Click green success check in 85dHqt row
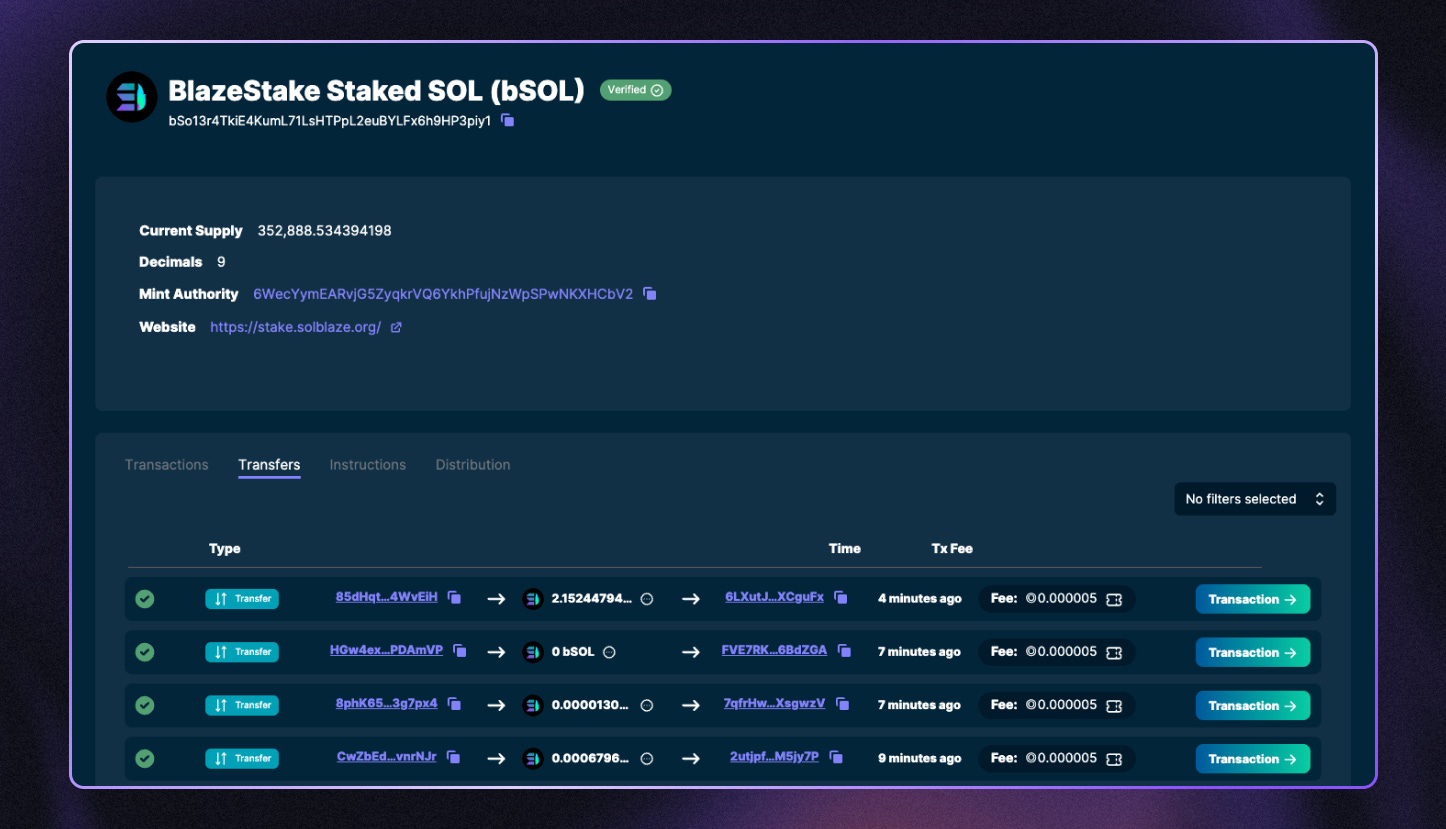This screenshot has width=1446, height=829. coord(145,599)
